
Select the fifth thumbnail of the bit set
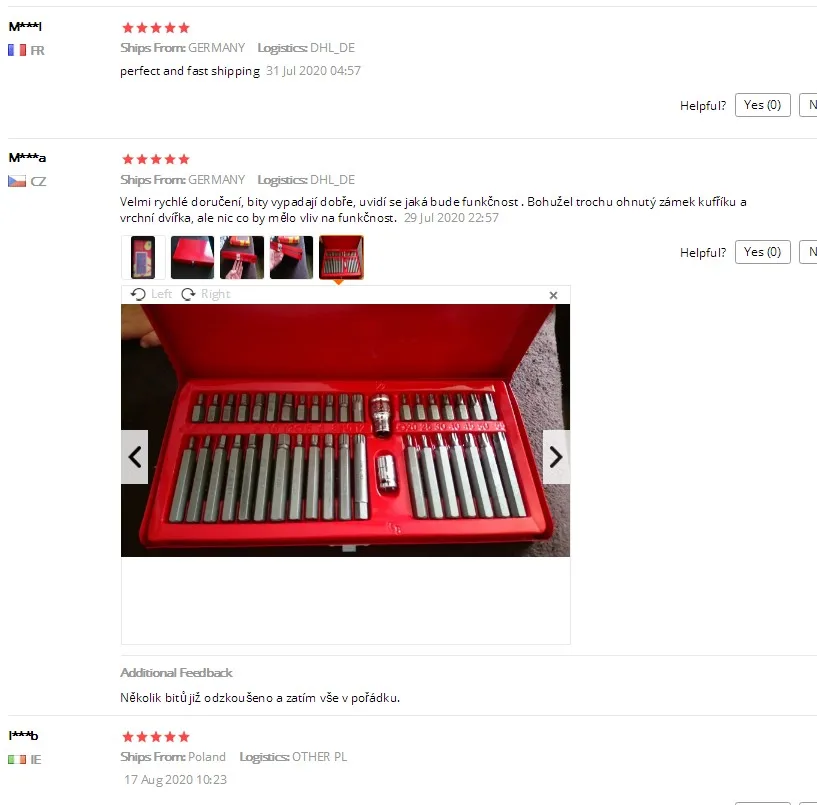point(341,257)
